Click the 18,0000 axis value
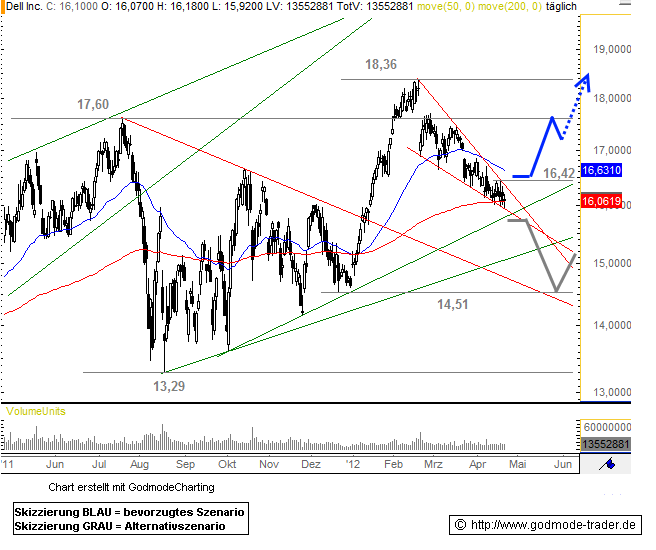The height and width of the screenshot is (550, 656). [612, 98]
